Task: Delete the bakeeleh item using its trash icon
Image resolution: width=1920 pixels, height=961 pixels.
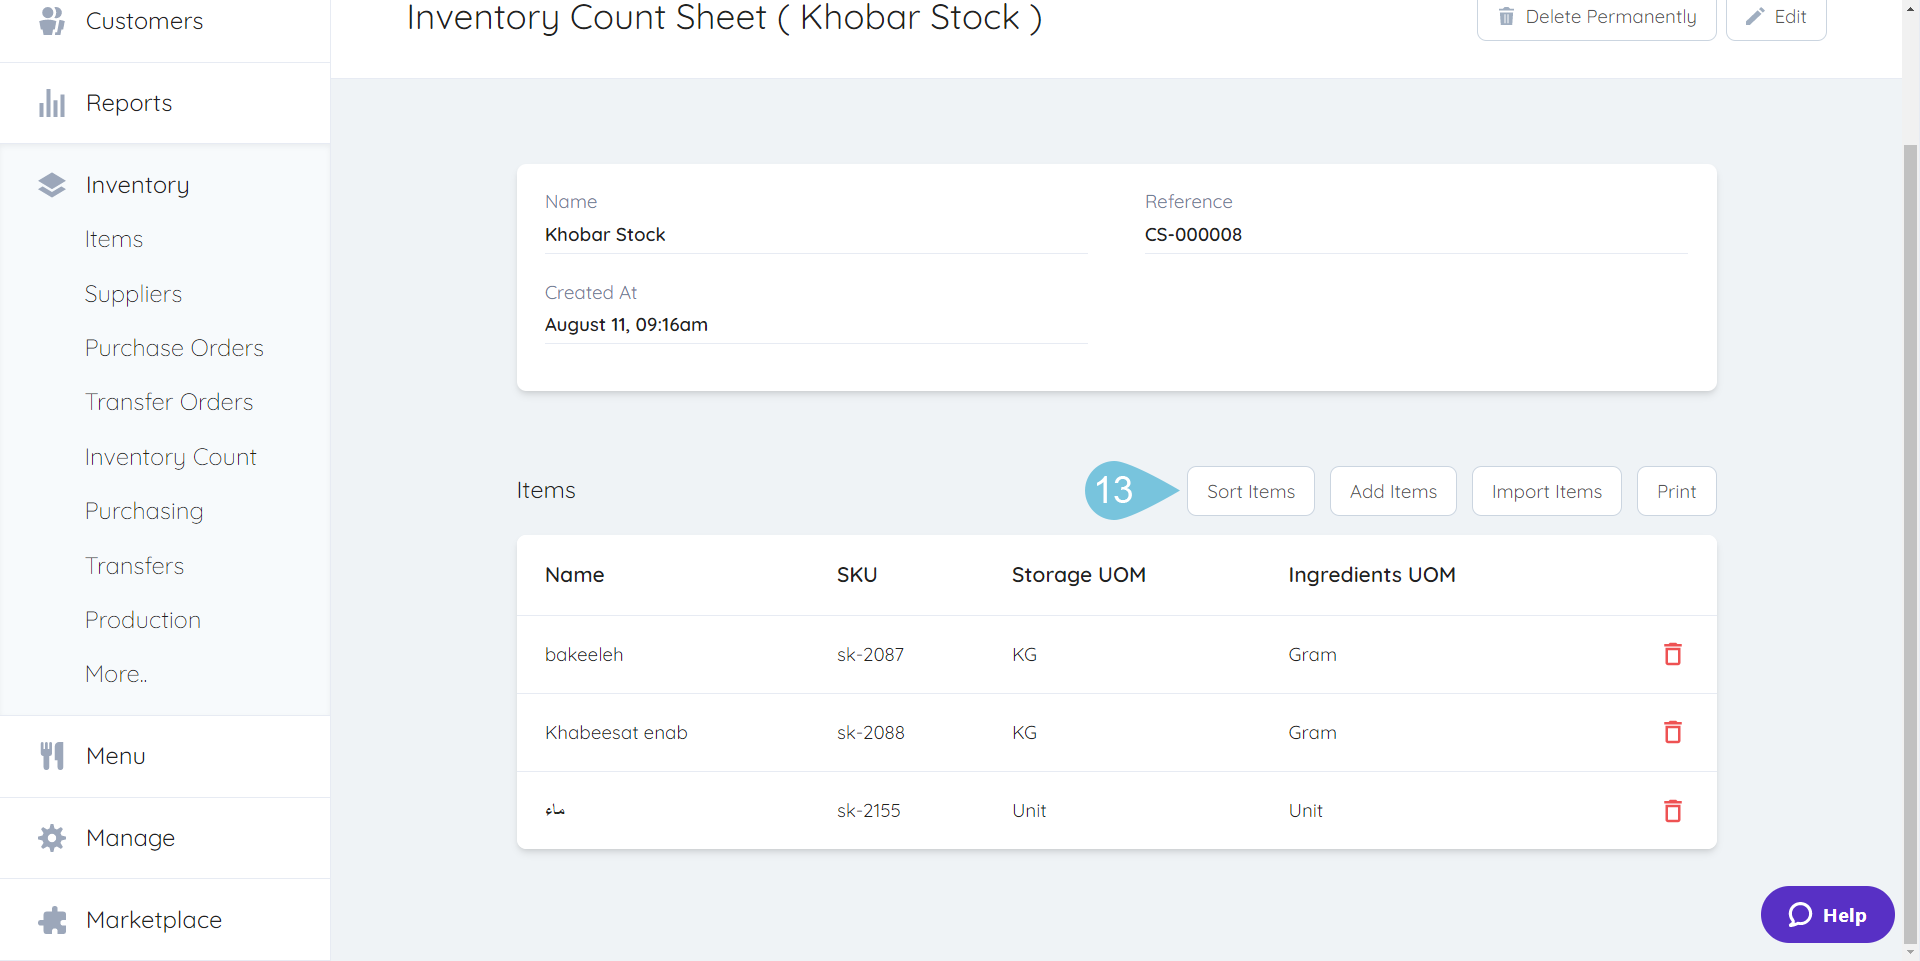Action: 1673,654
